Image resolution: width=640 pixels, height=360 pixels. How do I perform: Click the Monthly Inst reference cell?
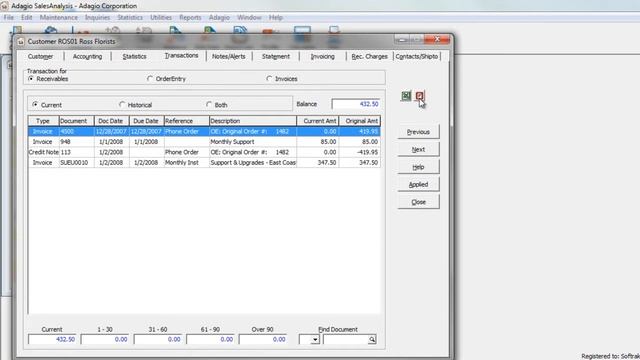187,162
